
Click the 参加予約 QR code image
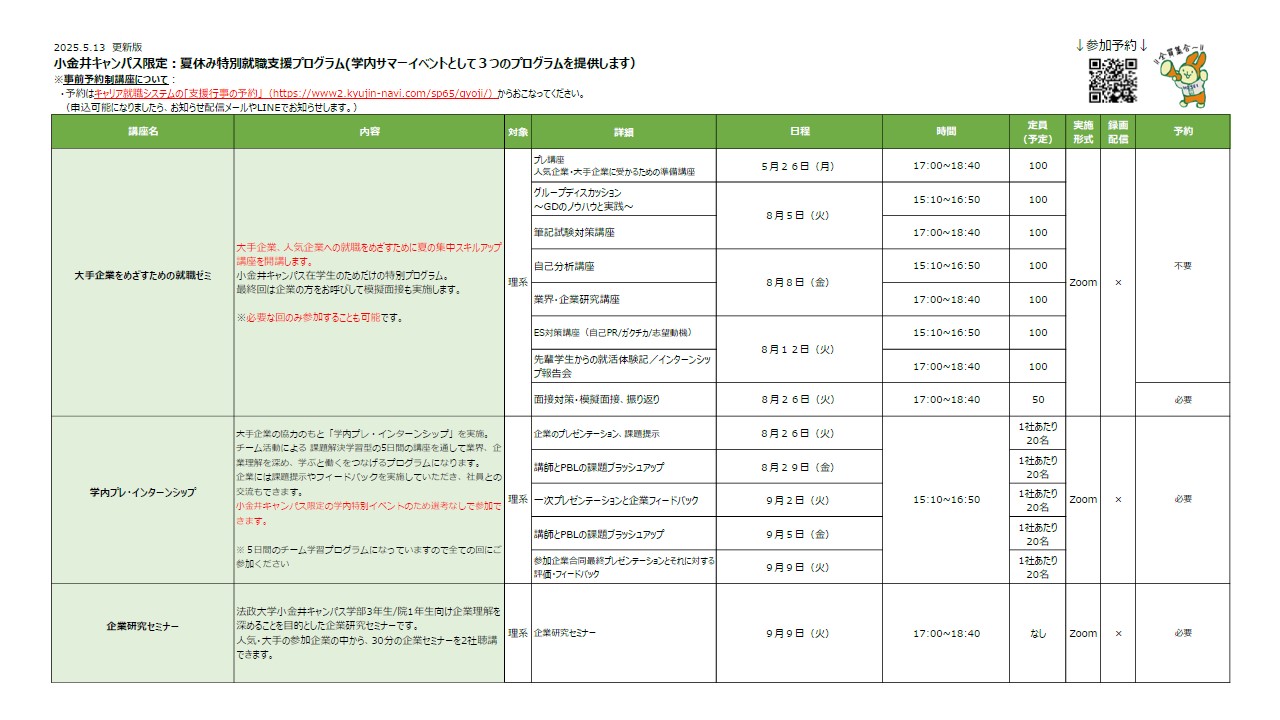[x=1113, y=81]
